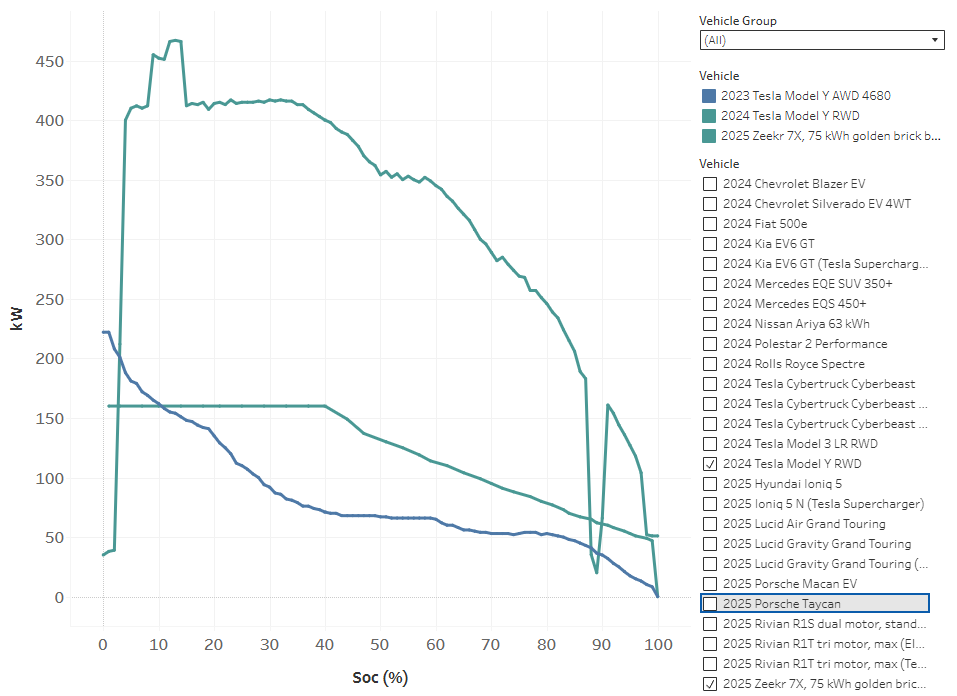Click the 2025 Lucid Air Grand Touring label

[x=804, y=524]
